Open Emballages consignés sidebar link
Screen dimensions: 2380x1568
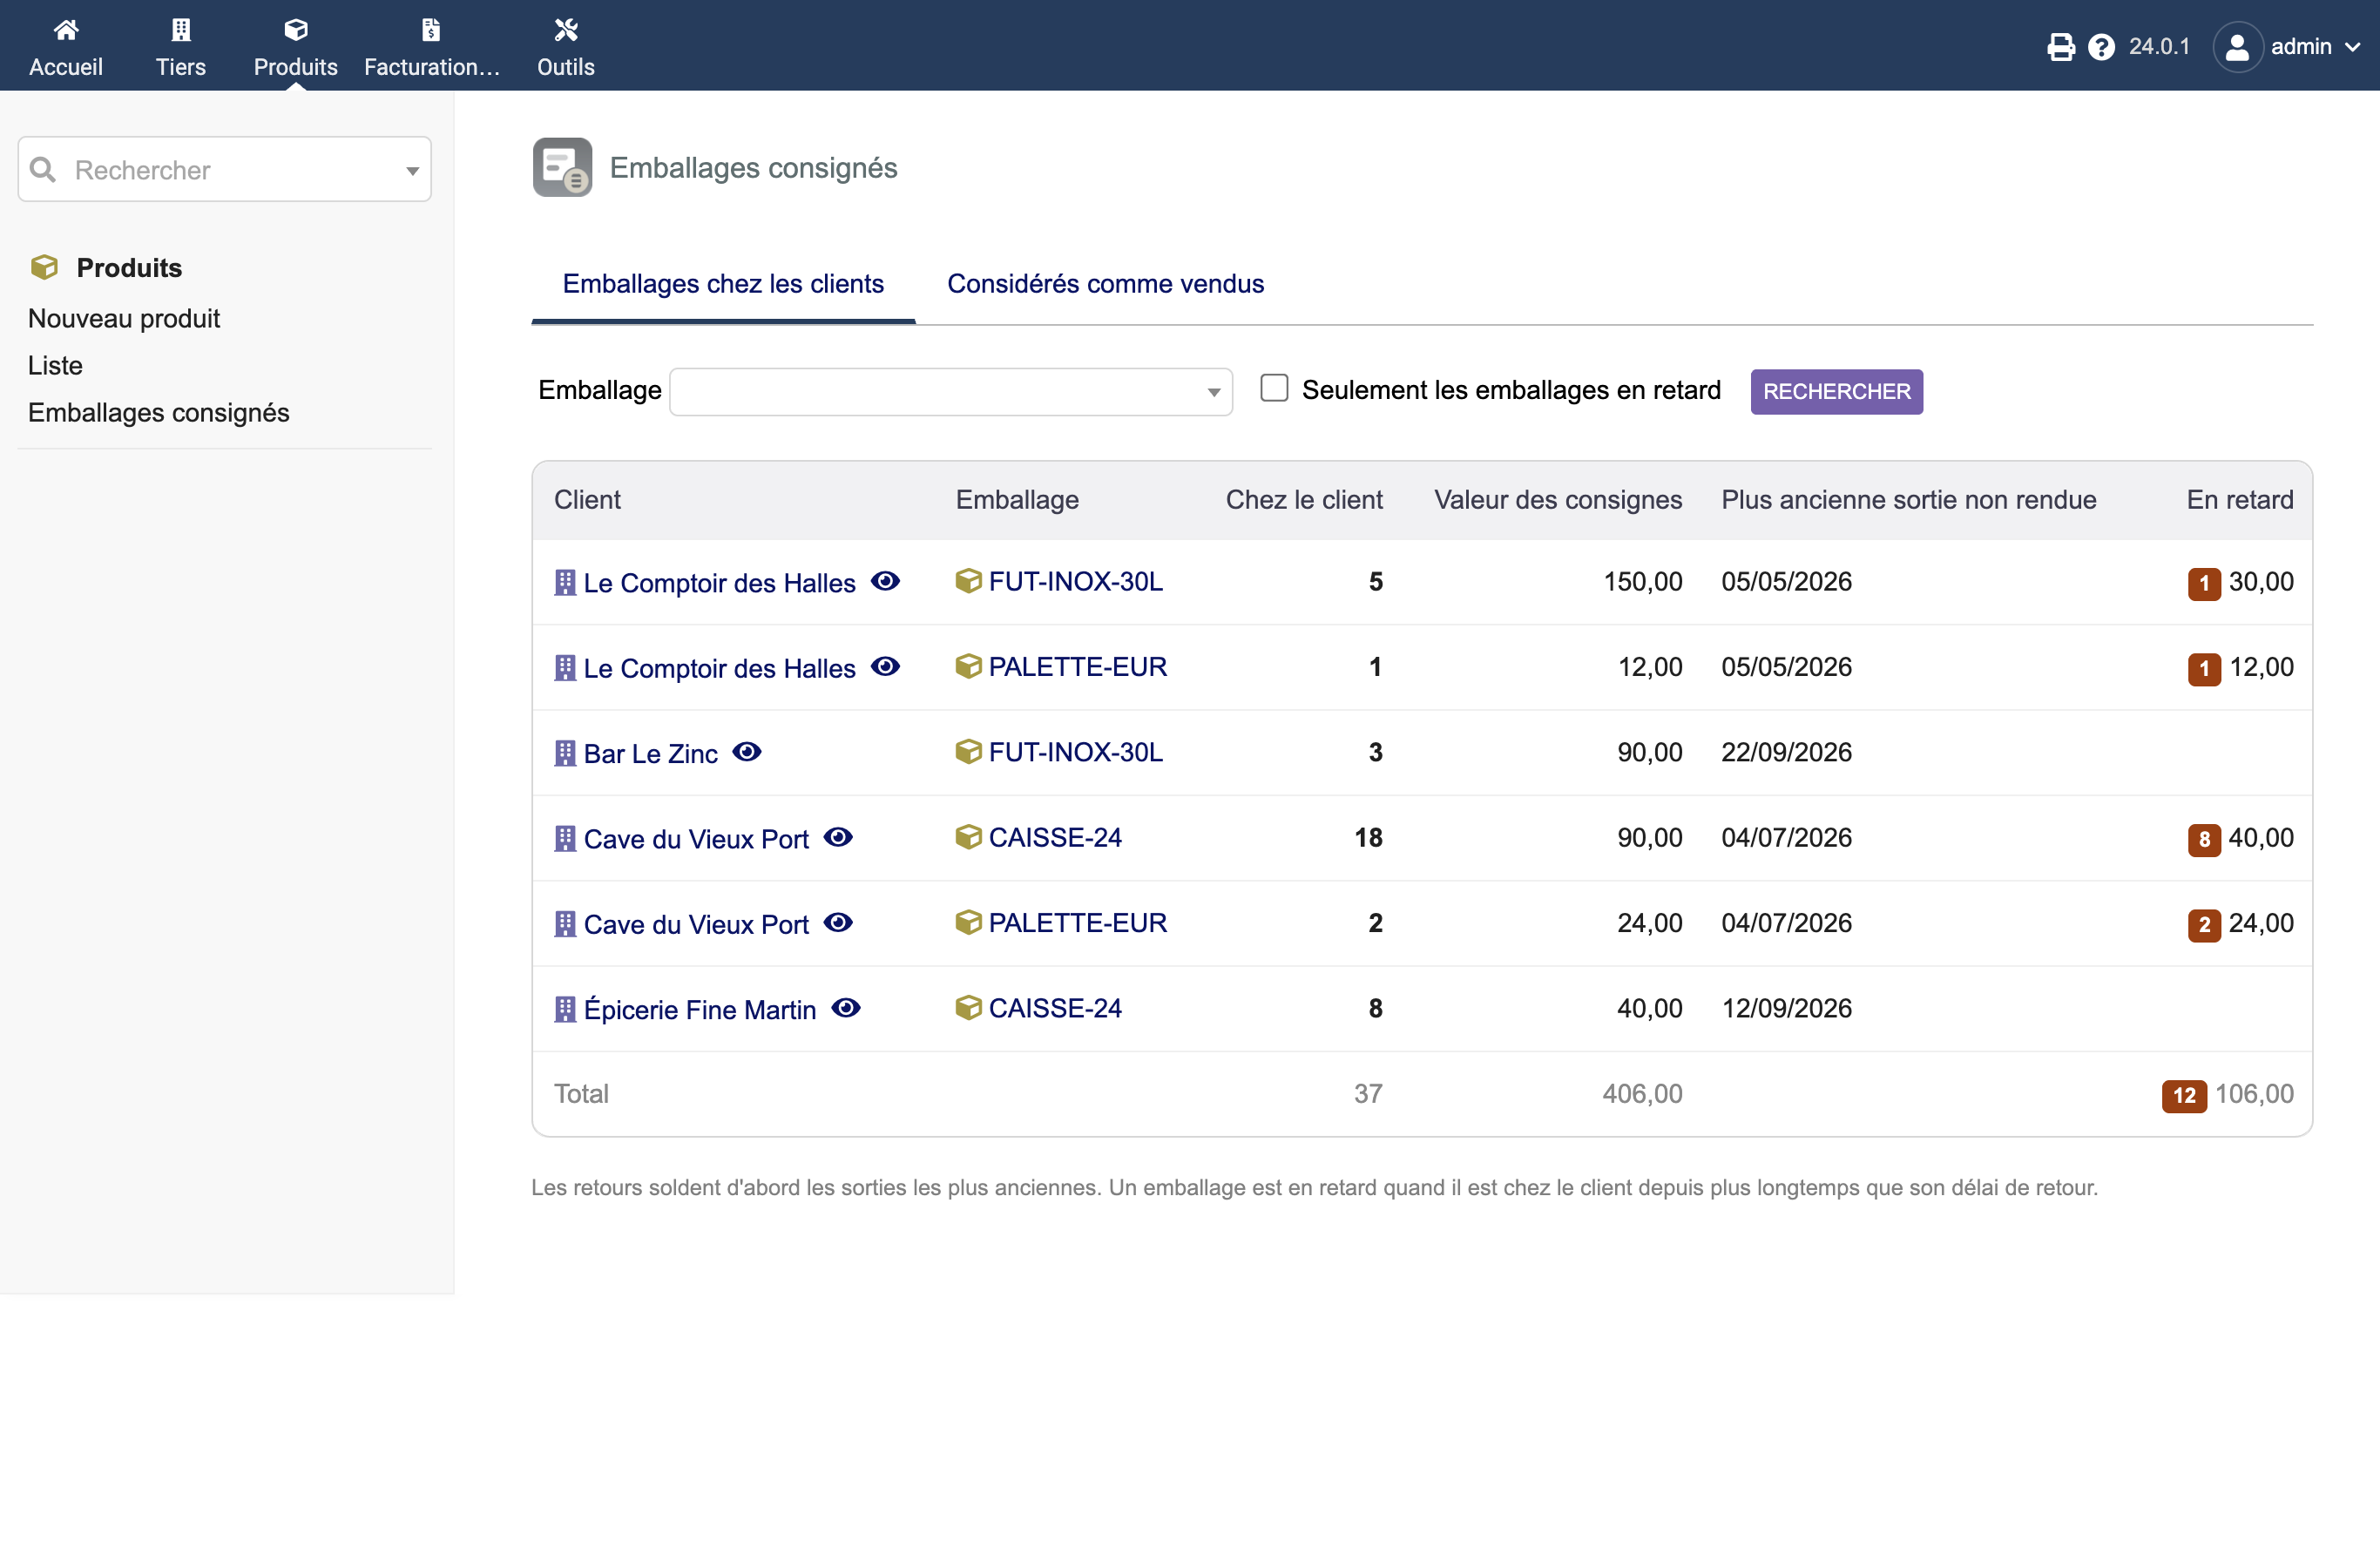[x=159, y=412]
